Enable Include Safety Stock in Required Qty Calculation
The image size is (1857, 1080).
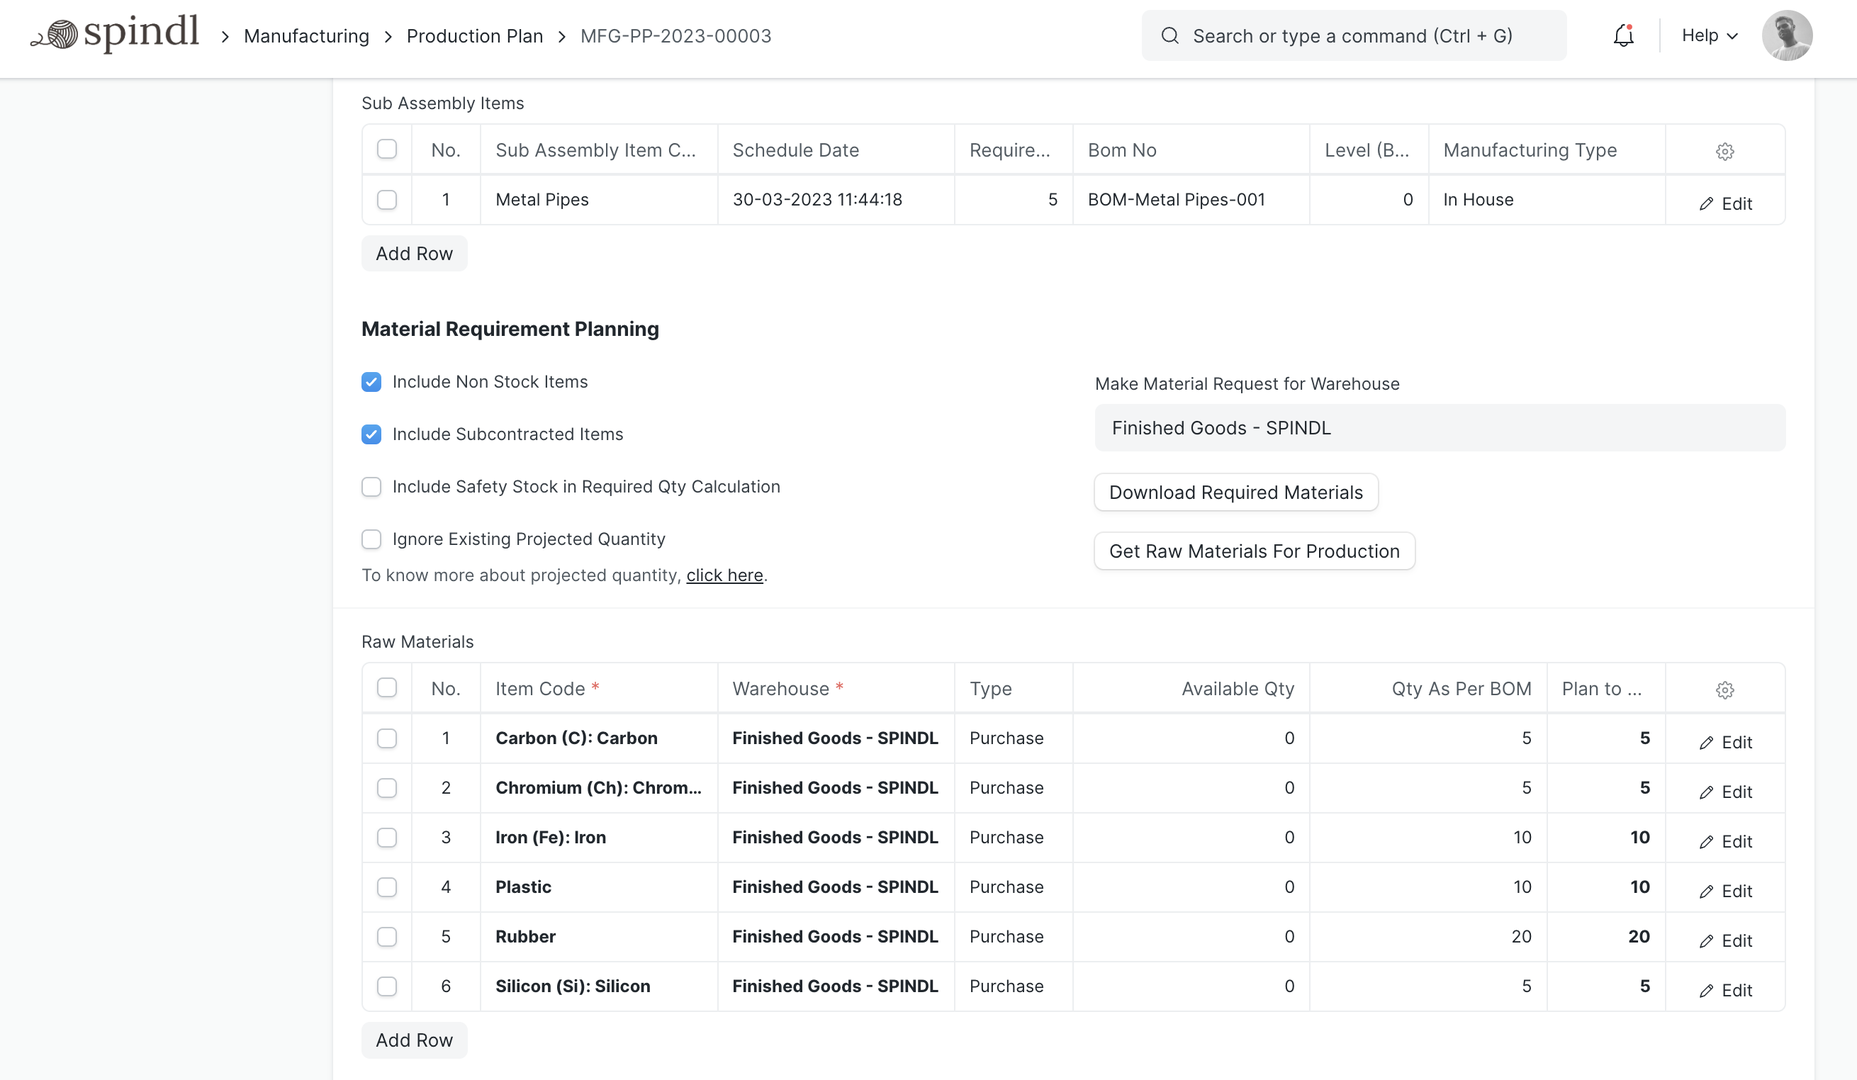pos(371,487)
